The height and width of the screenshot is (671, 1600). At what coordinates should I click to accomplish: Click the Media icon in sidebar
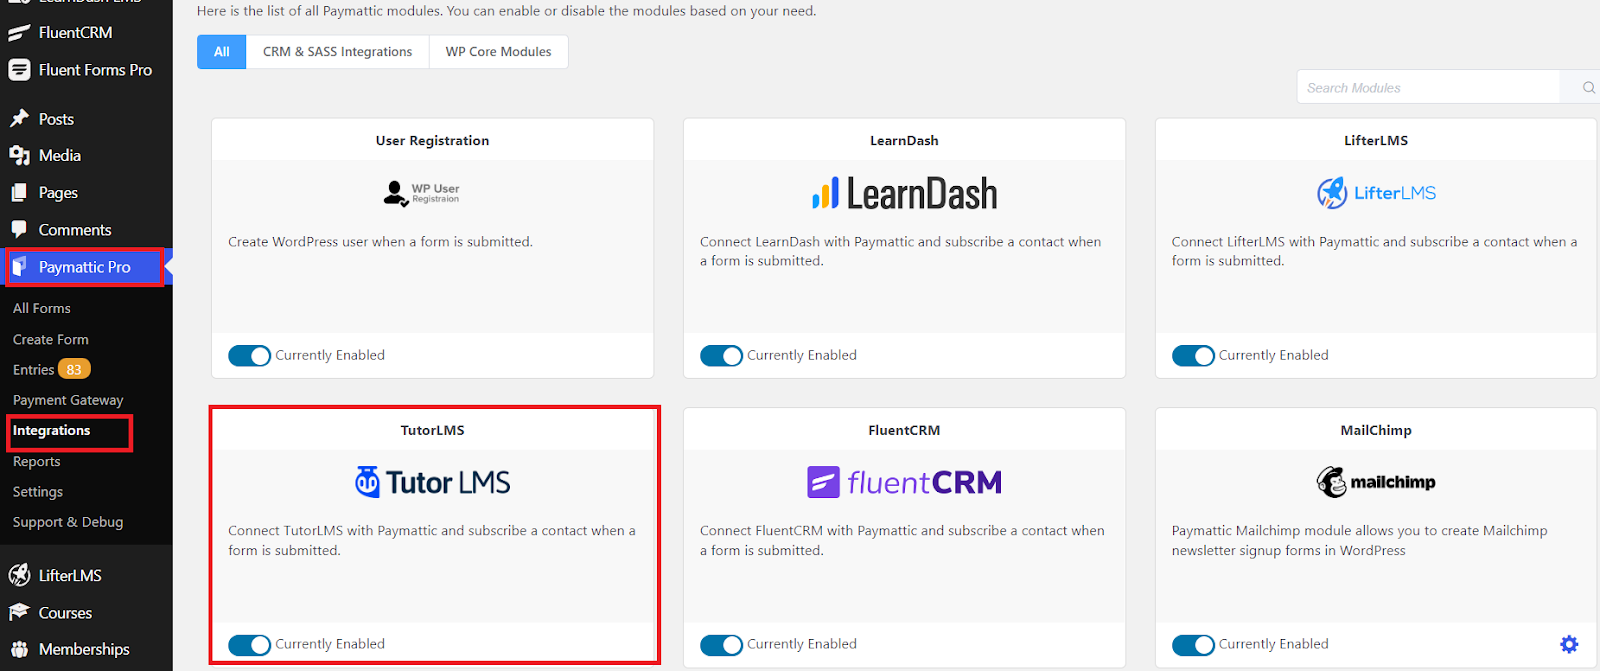tap(19, 156)
